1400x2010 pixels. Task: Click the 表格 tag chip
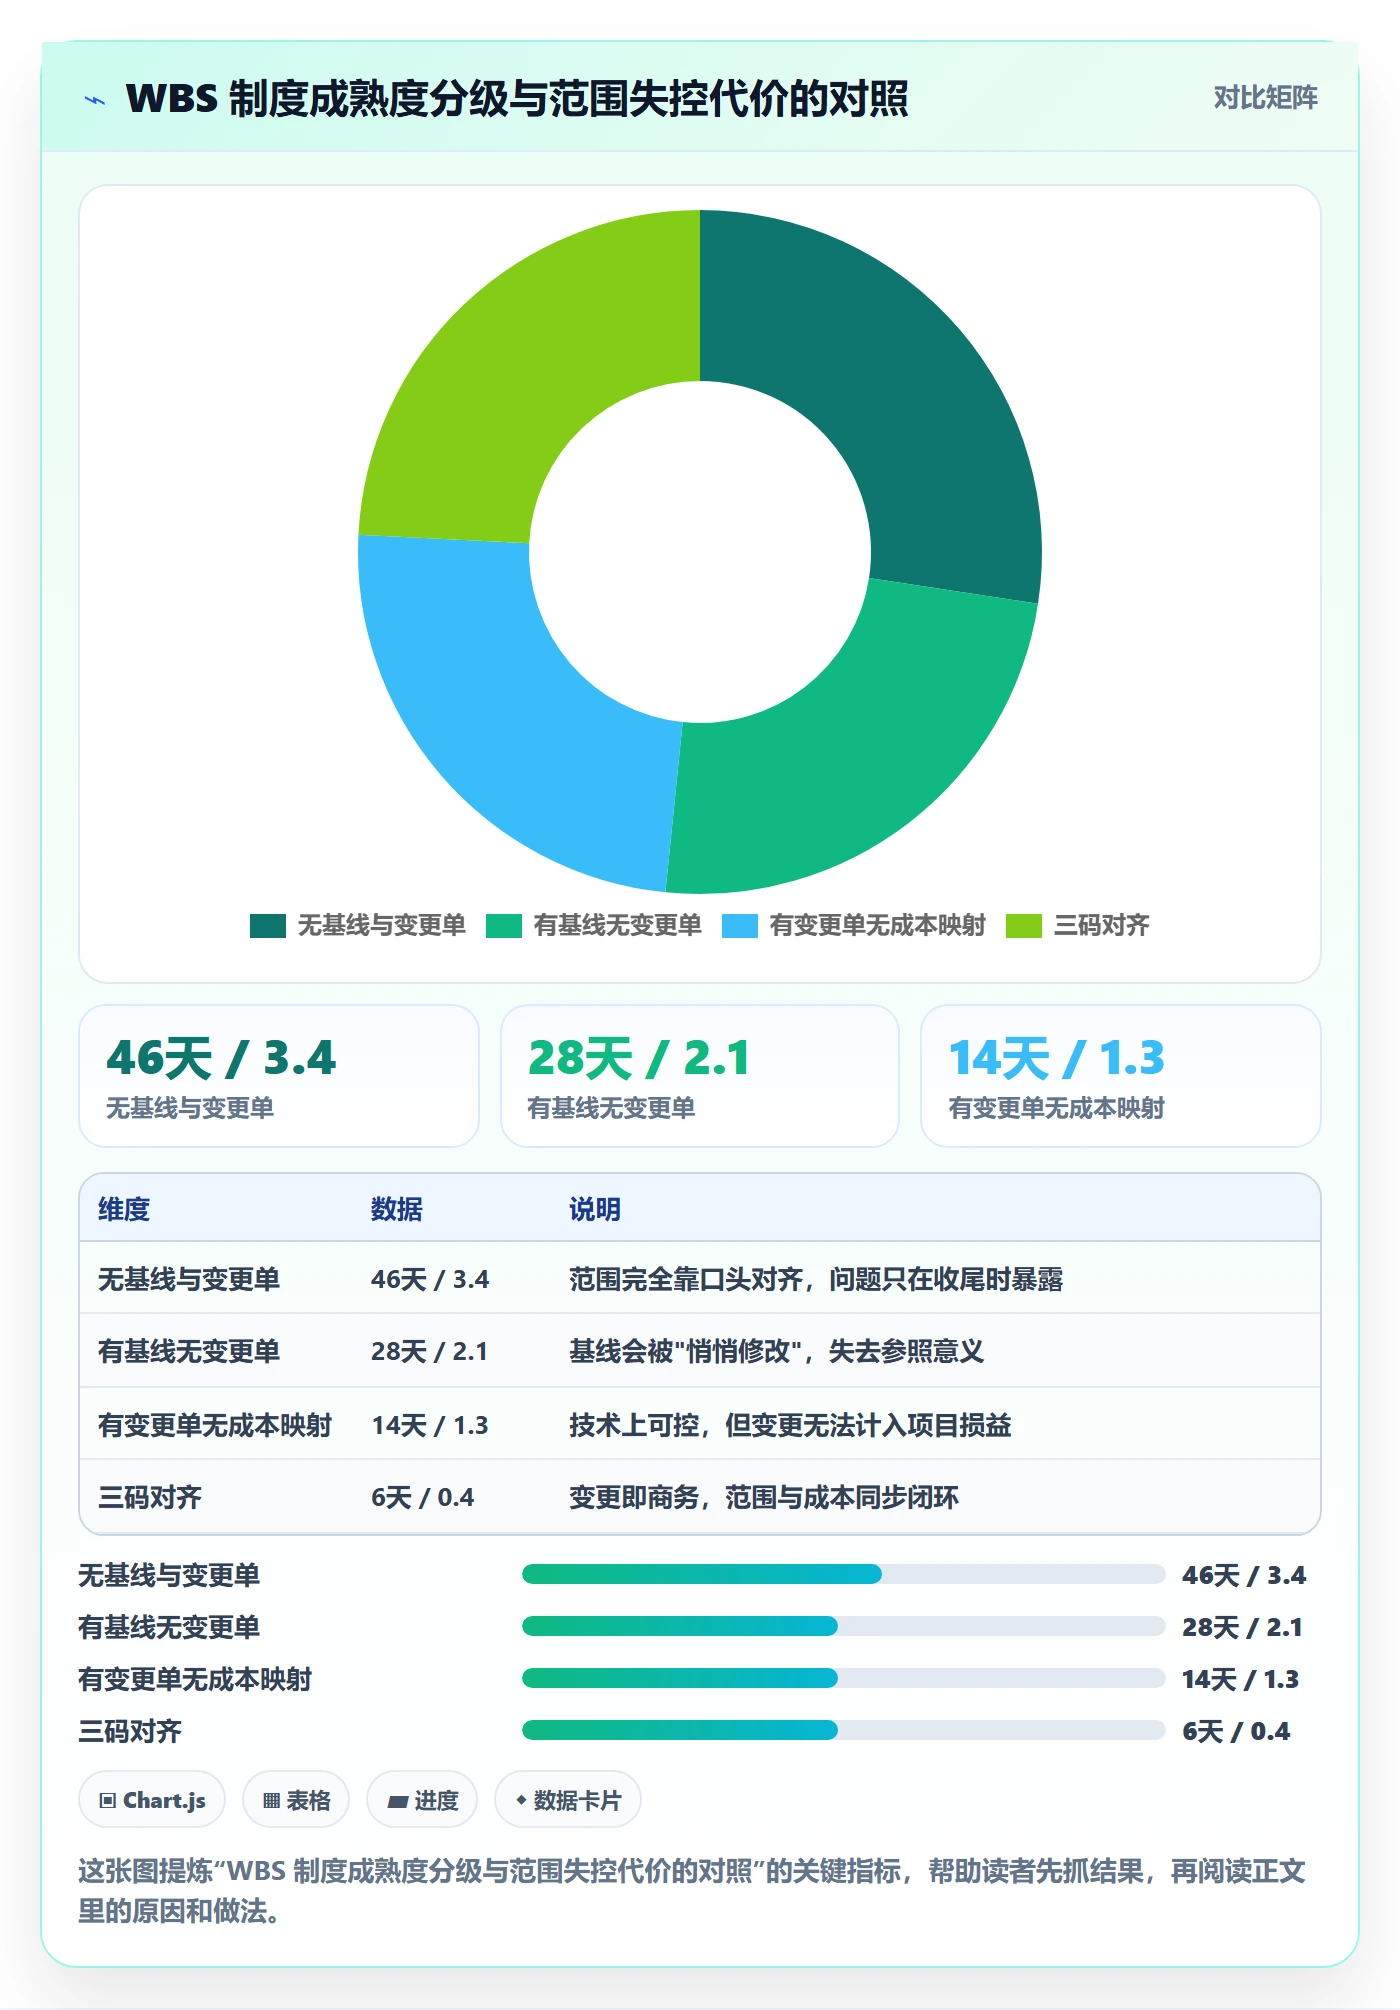pyautogui.click(x=296, y=1800)
